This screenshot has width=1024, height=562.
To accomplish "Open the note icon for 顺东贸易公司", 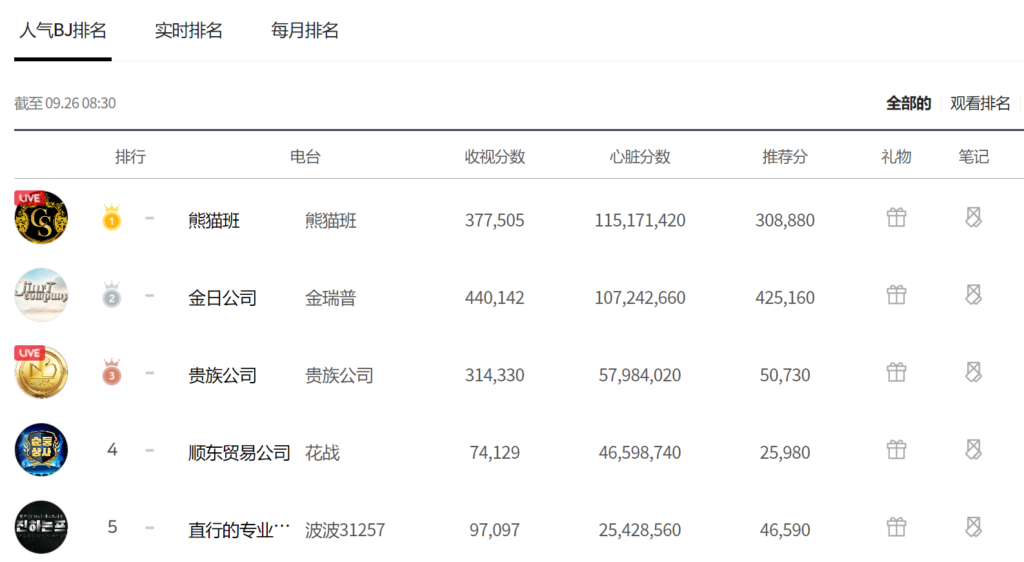I will 974,450.
